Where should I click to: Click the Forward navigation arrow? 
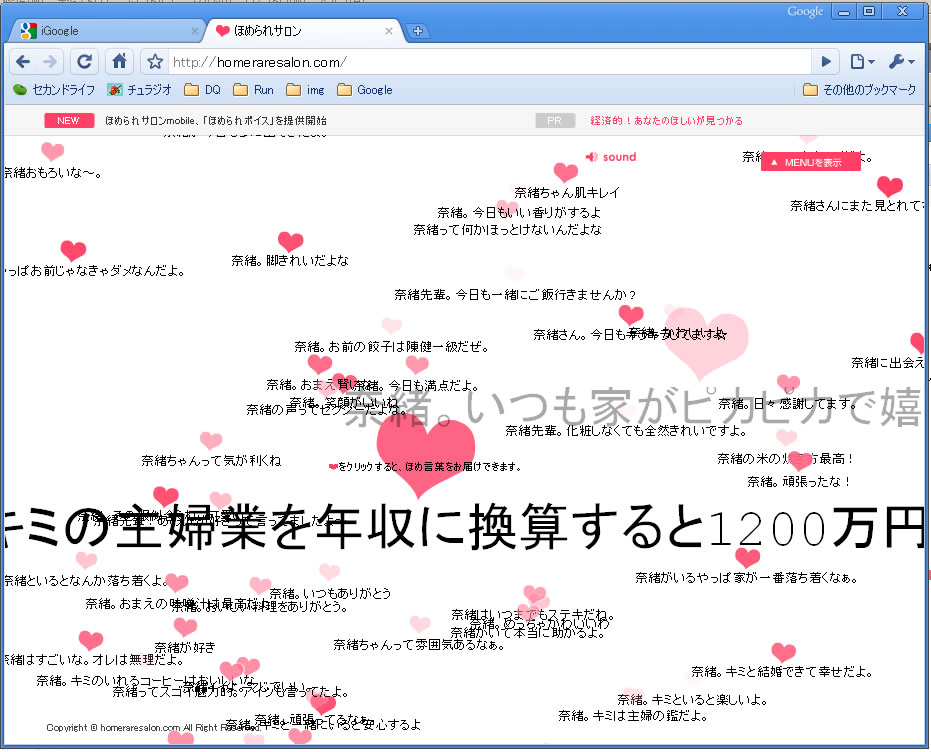pos(51,62)
